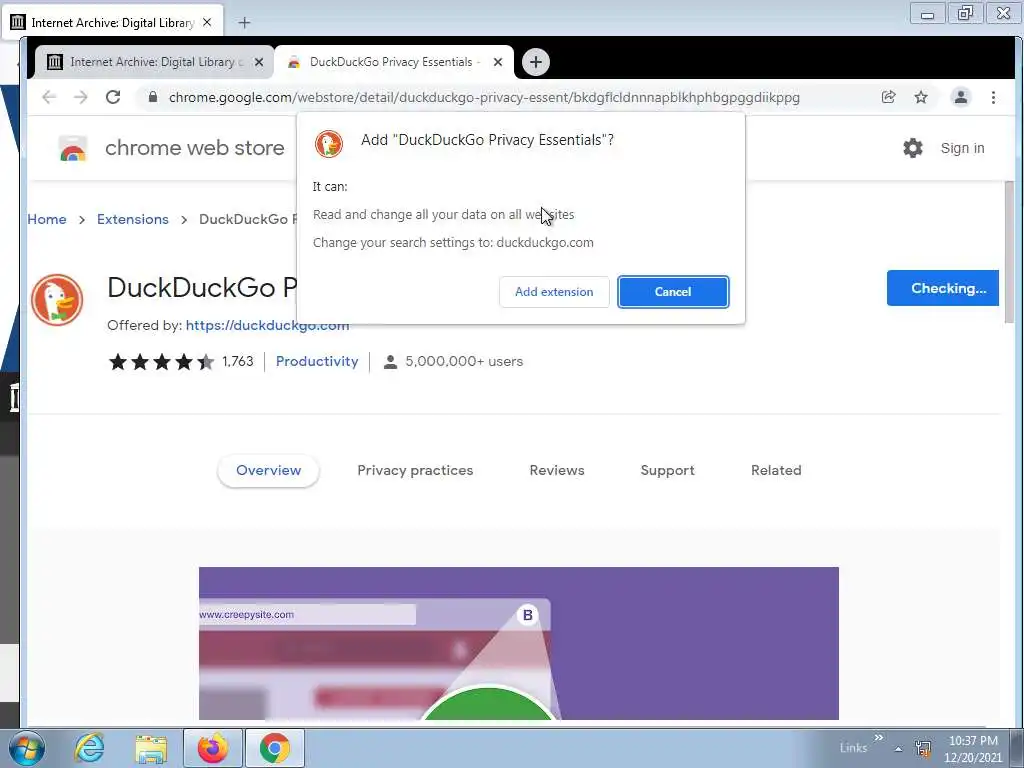1024x768 pixels.
Task: Select the outer Internet Archive window tab
Action: tap(112, 22)
